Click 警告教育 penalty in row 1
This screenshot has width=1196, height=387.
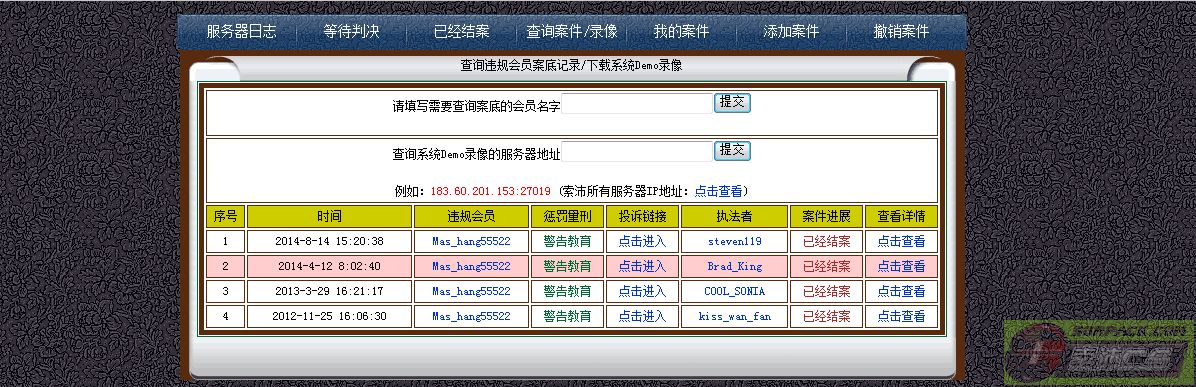point(567,242)
